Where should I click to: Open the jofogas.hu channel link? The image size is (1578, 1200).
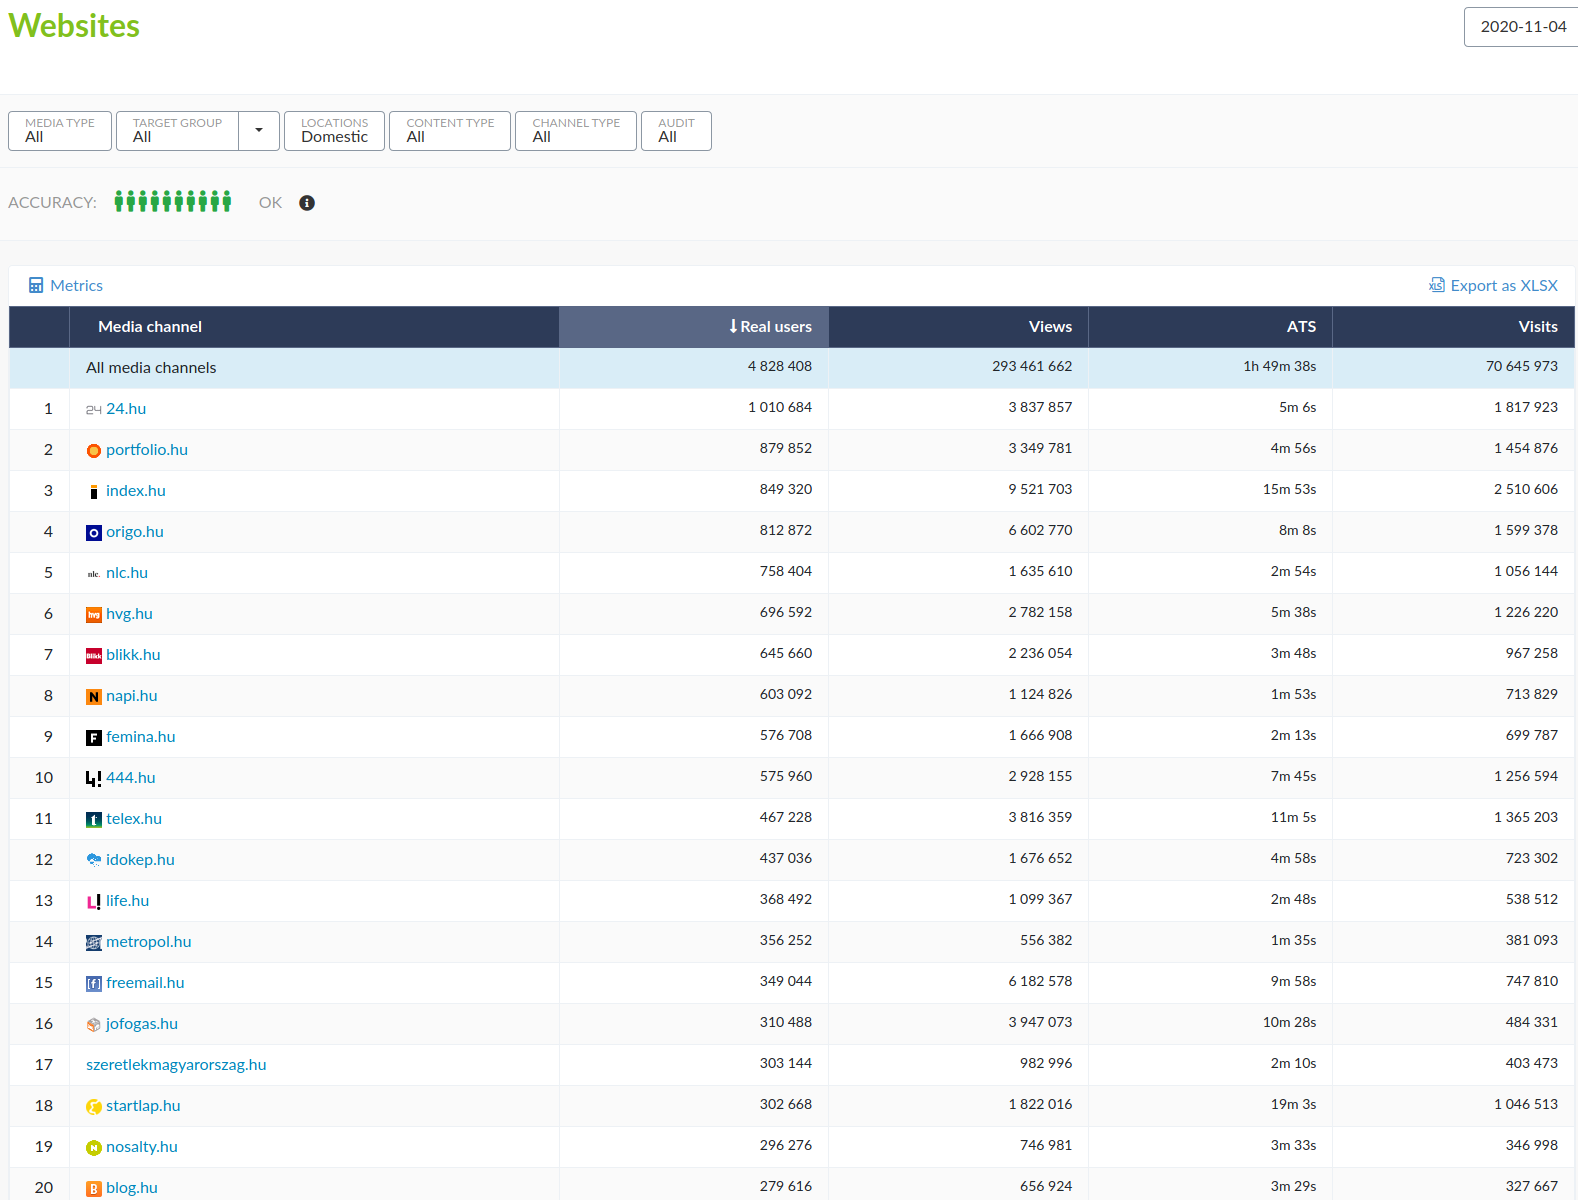point(142,1024)
